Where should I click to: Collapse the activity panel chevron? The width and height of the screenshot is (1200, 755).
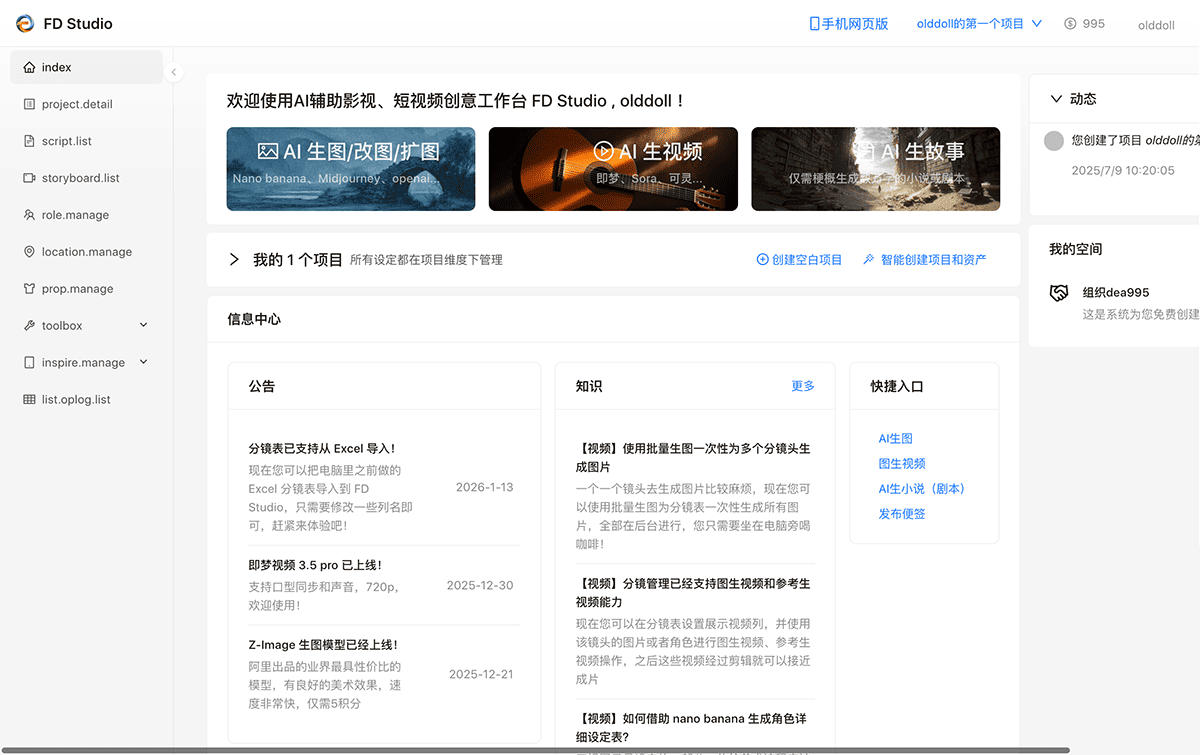tap(1056, 99)
